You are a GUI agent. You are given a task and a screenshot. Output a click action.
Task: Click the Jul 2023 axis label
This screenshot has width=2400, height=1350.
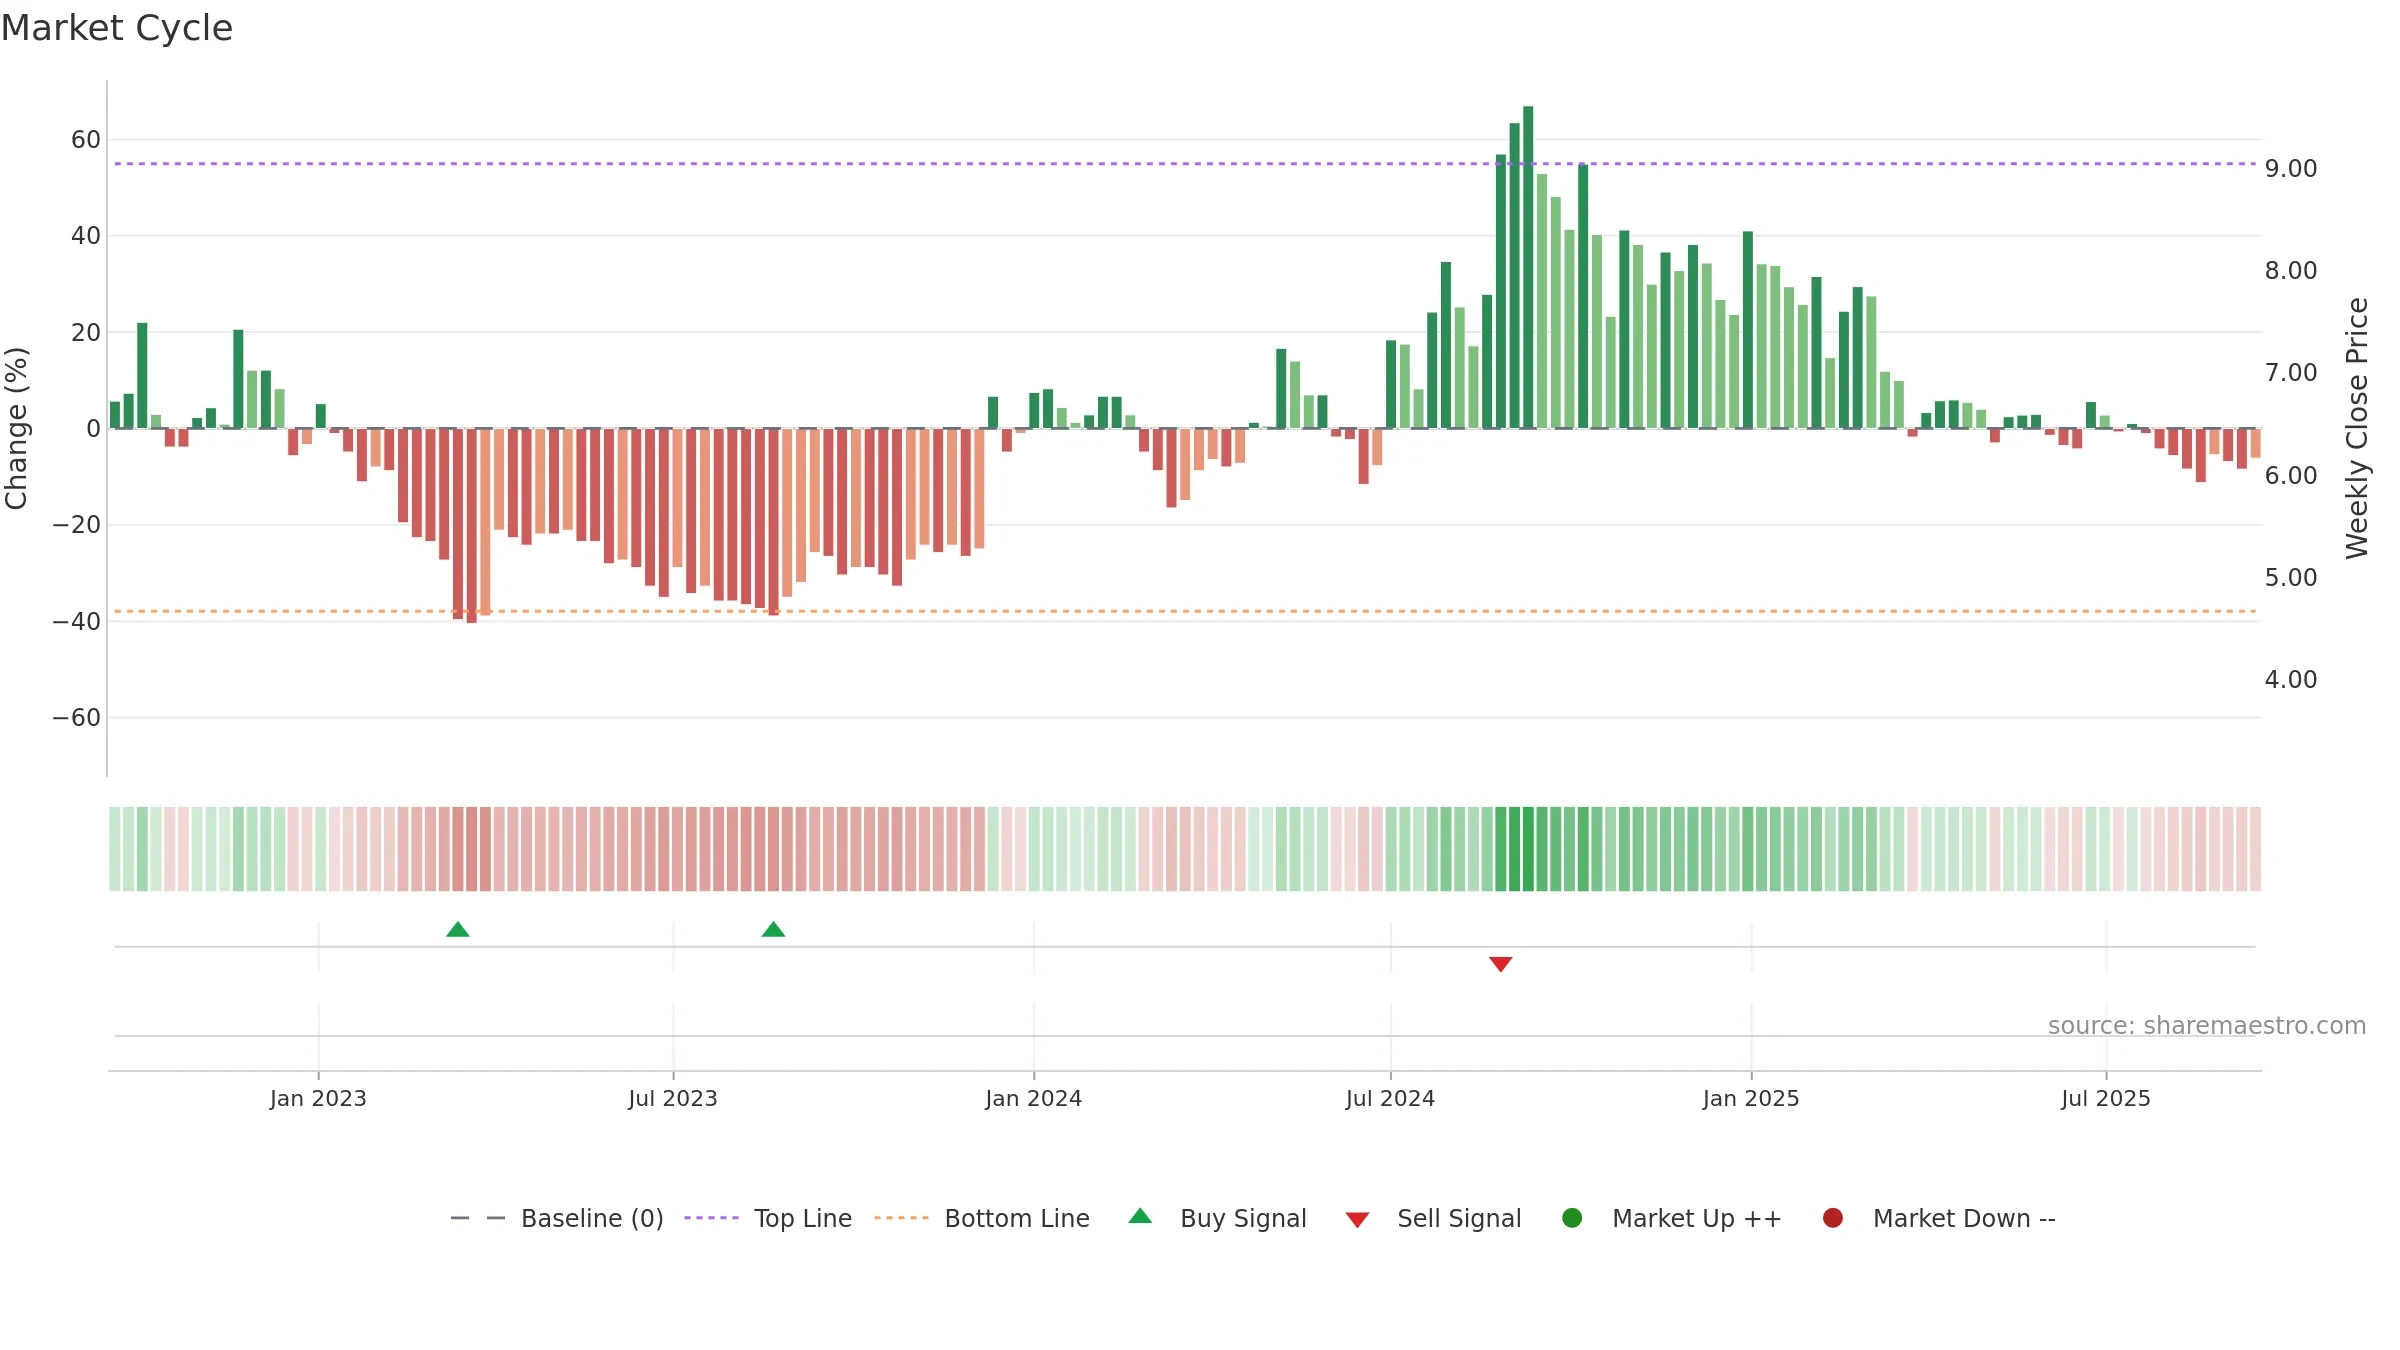[x=673, y=1098]
